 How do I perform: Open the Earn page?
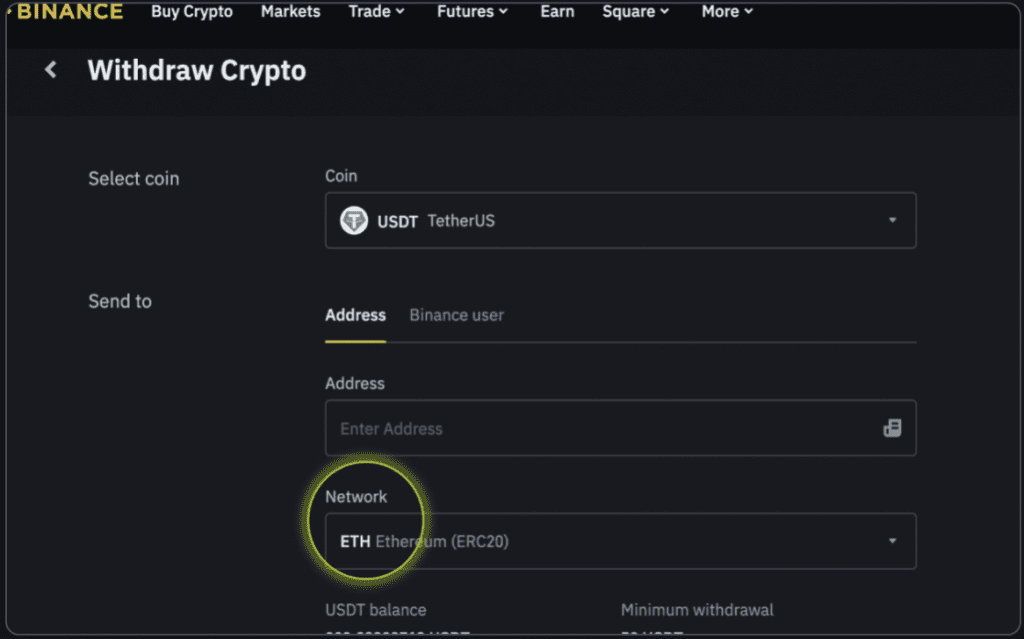tap(557, 12)
